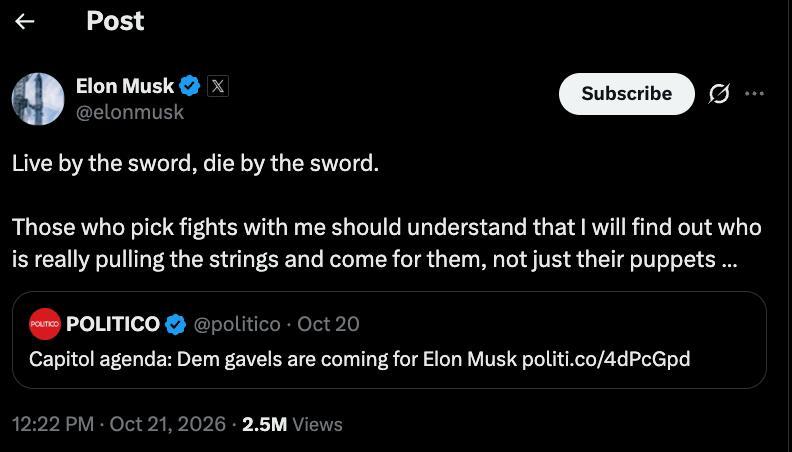
Task: Click the Grok explain-post icon
Action: [x=719, y=93]
